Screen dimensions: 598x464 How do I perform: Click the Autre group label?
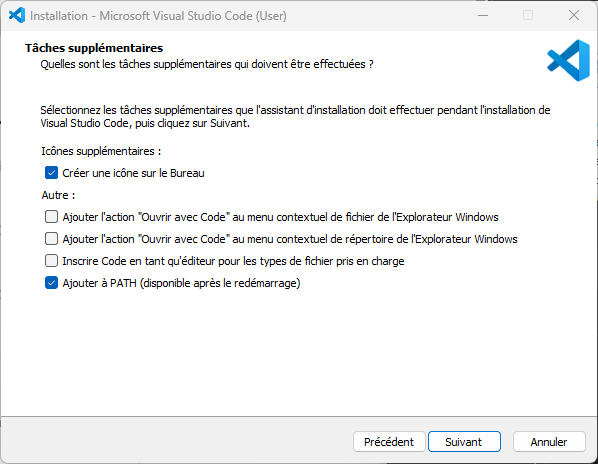[58, 195]
